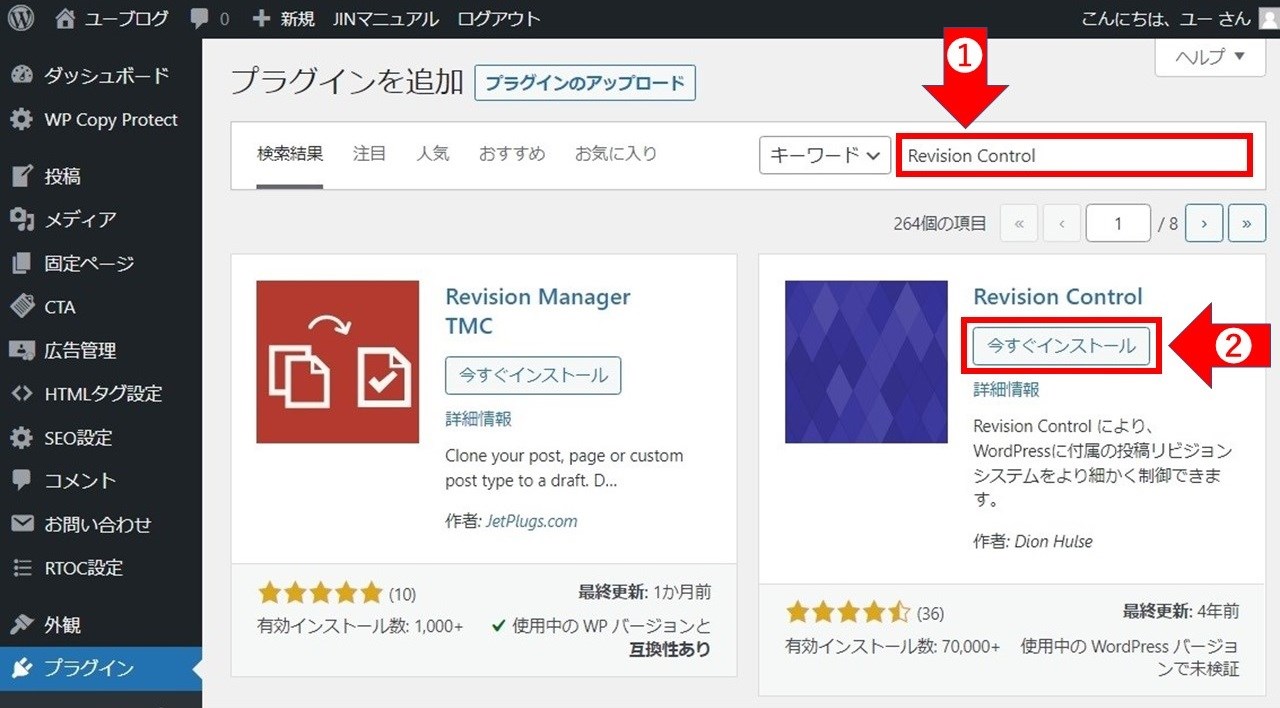Click the (36) rating count

point(930,613)
